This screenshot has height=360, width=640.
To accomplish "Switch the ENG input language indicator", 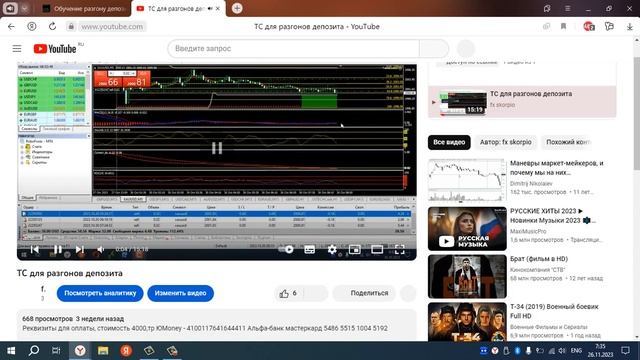I will tap(576, 351).
